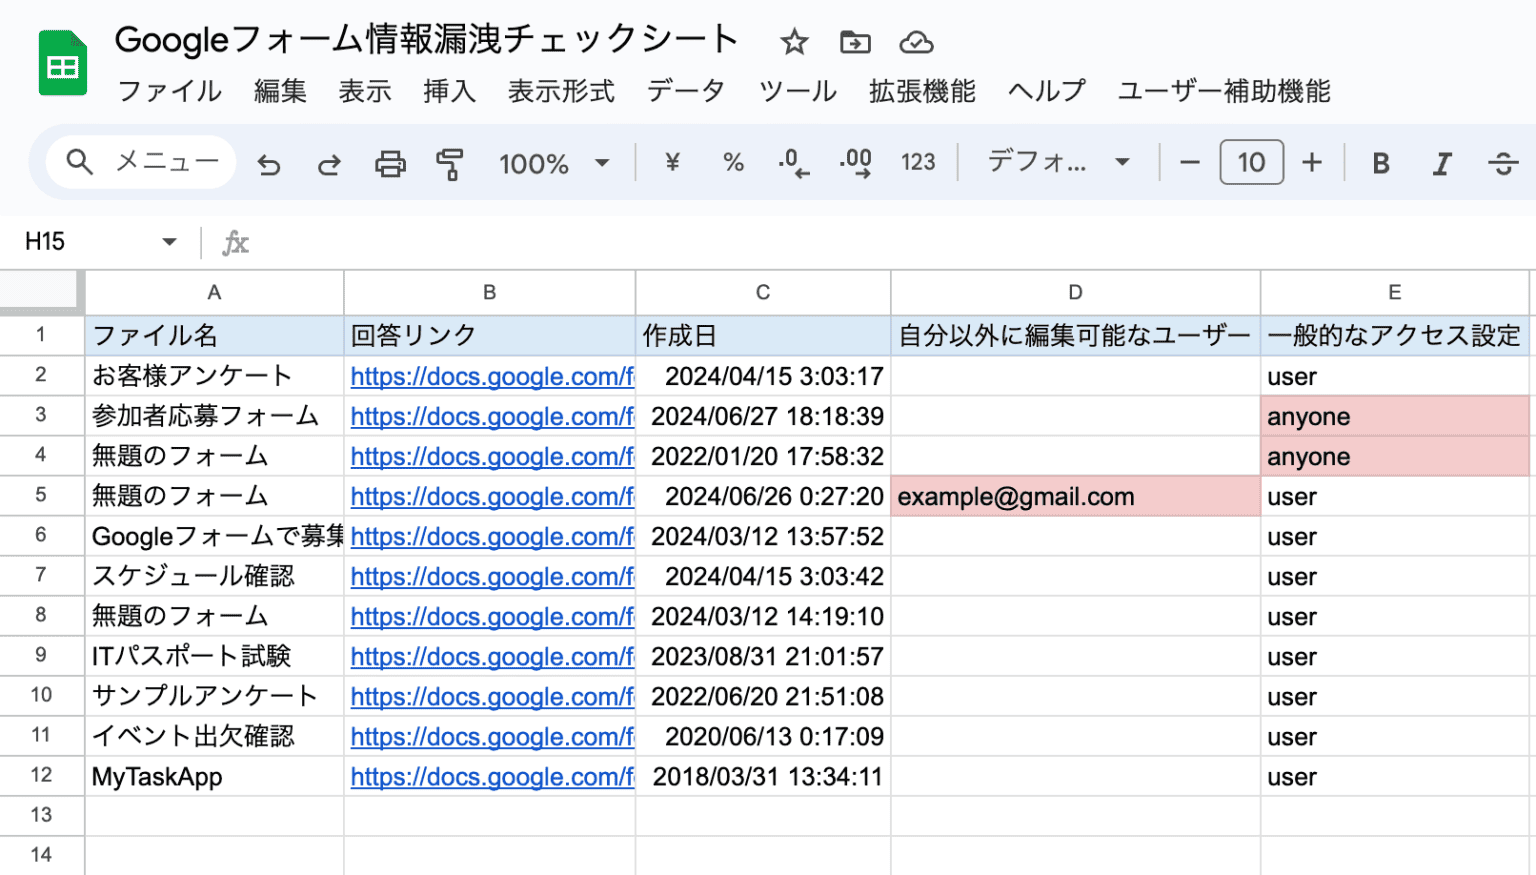Apply currency format with the ¥ icon
1536x875 pixels.
pos(672,162)
